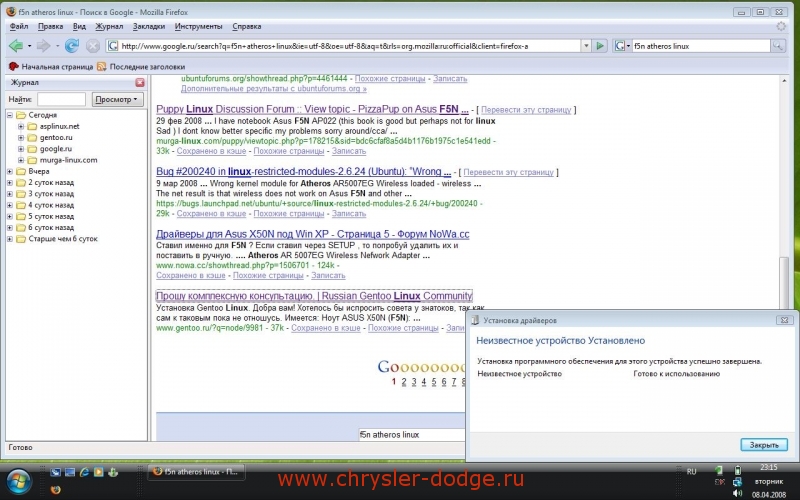Expand the Вчера history folder

point(10,171)
